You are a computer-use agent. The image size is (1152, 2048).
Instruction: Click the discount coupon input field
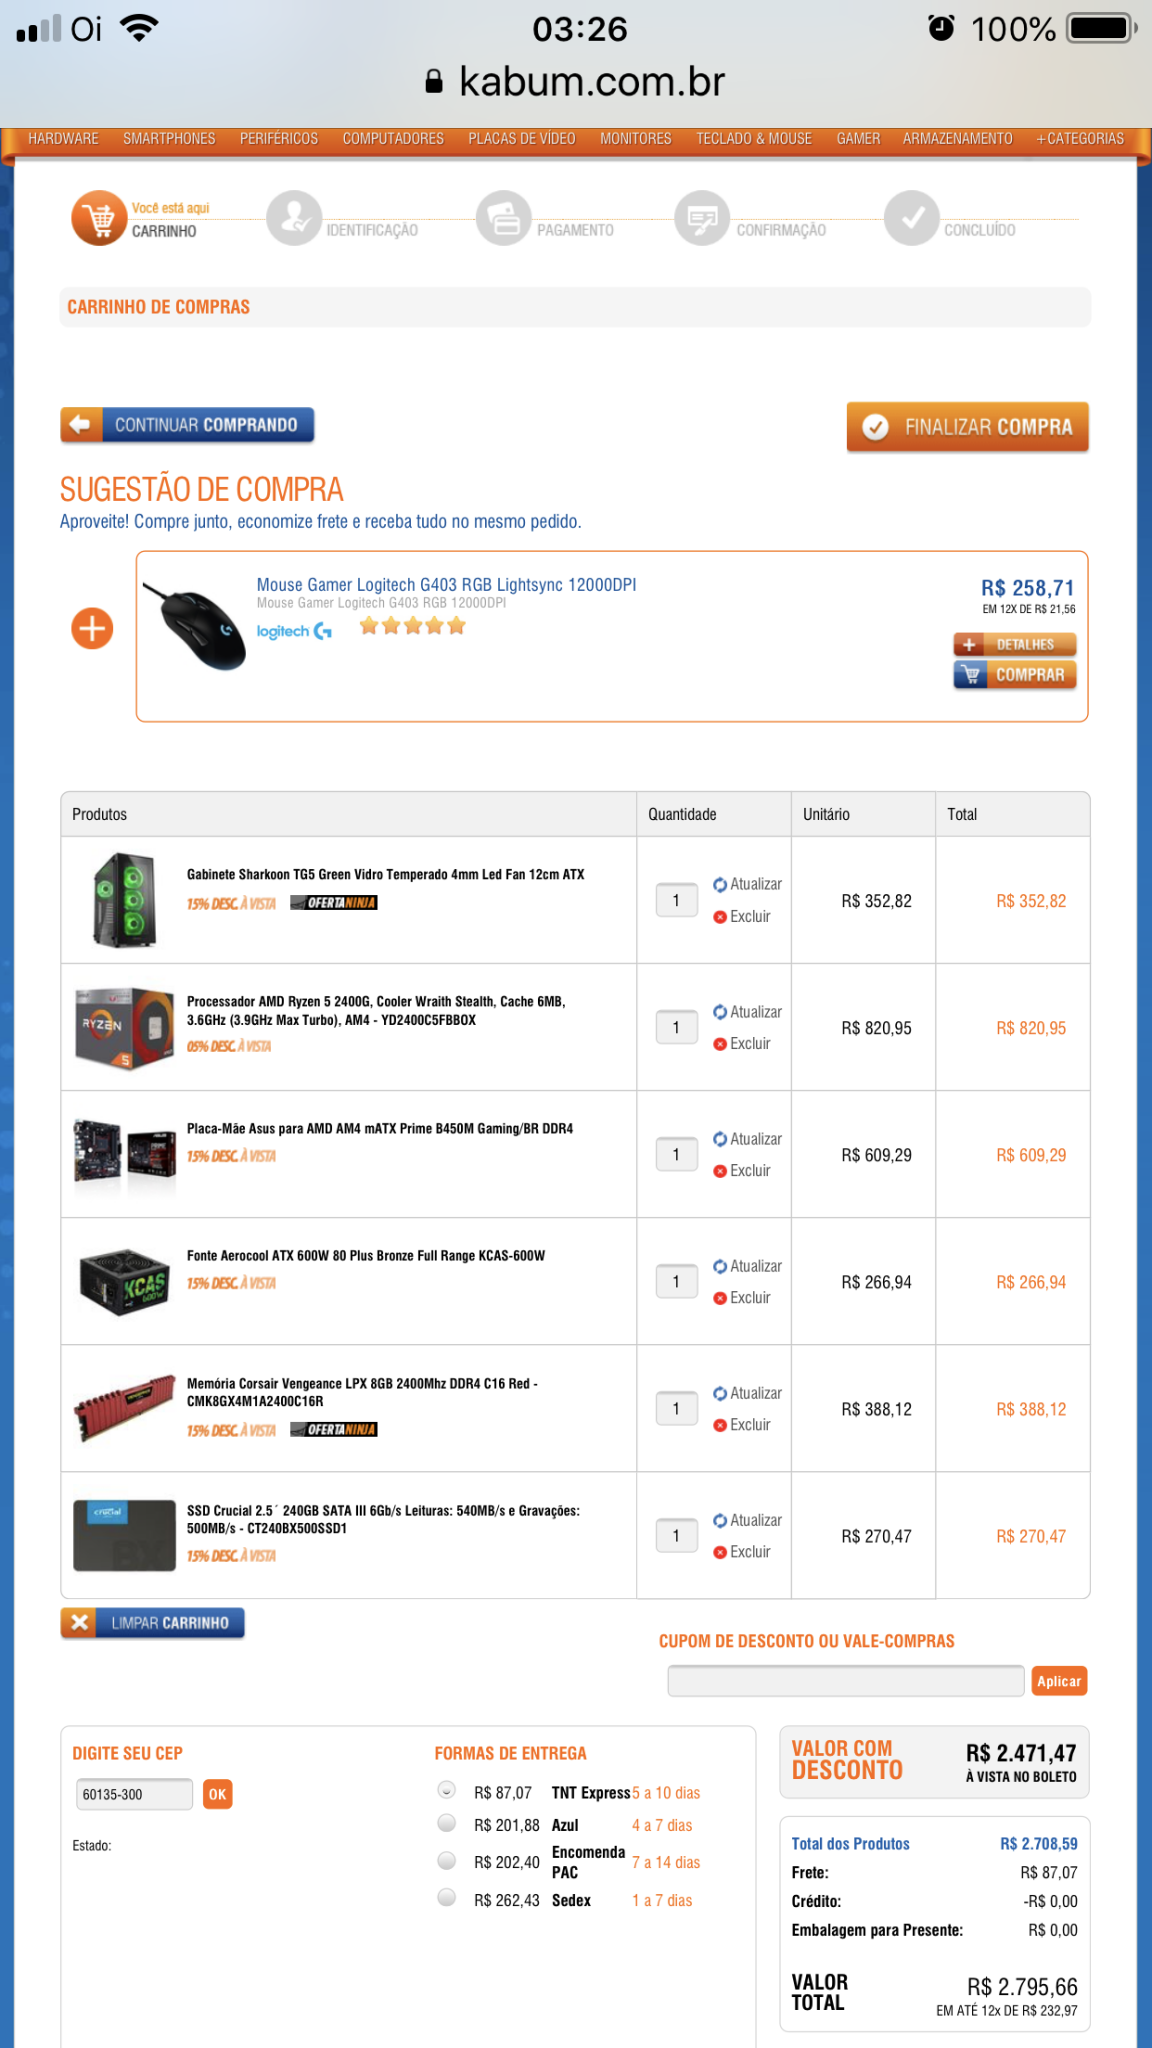[x=846, y=1681]
